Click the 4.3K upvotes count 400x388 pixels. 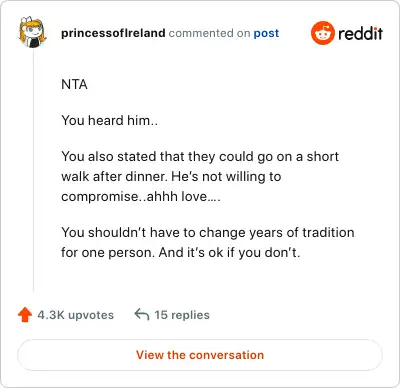(x=75, y=315)
